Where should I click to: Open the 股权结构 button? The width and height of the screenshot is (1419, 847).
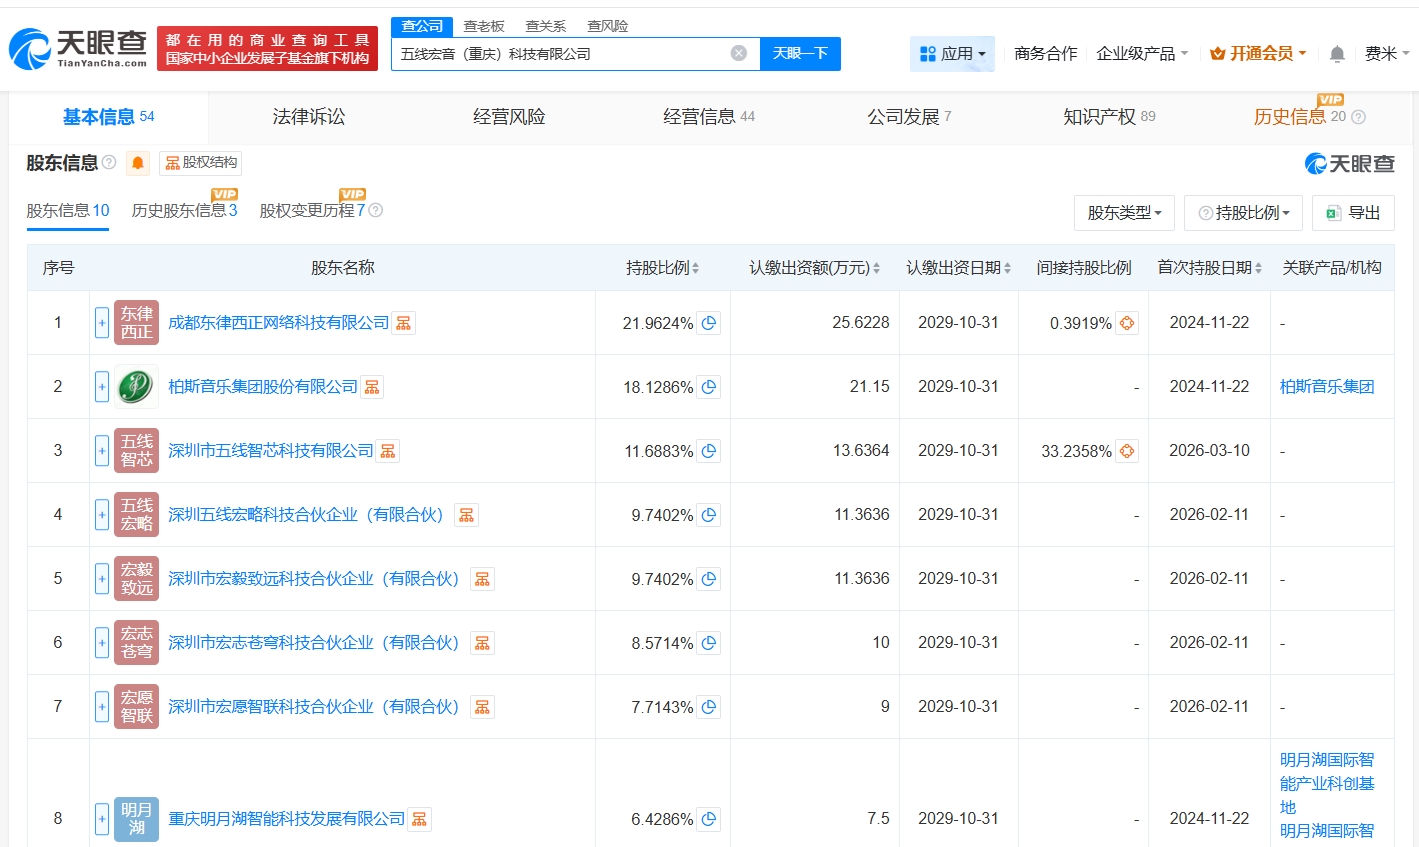[x=200, y=163]
